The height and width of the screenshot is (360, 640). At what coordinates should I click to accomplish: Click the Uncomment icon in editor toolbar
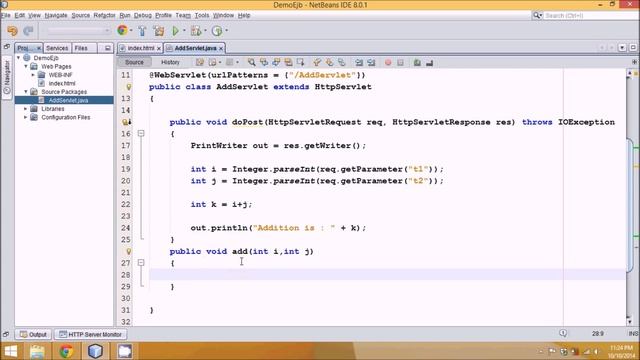429,62
